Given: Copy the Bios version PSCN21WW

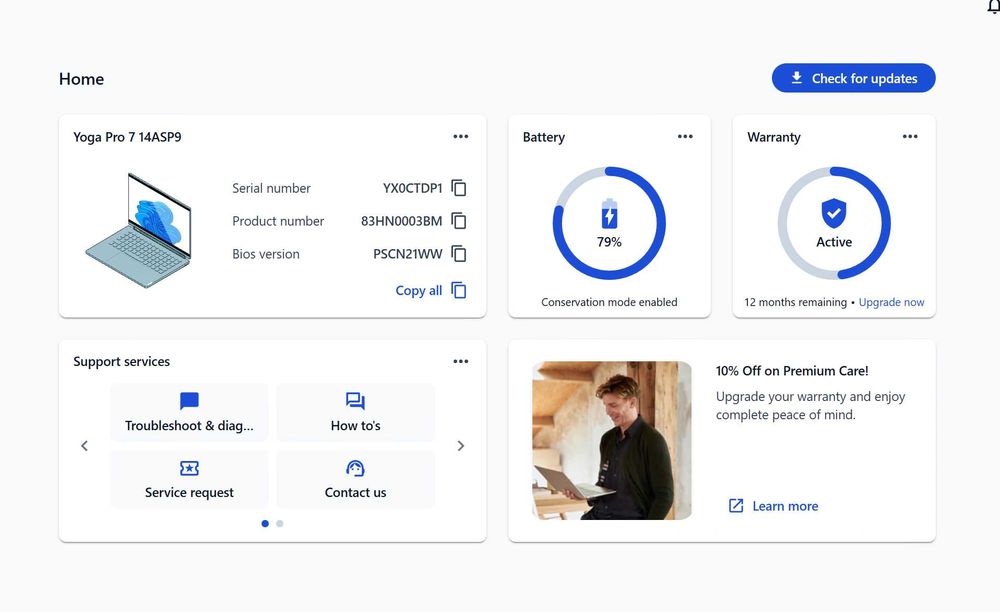Looking at the screenshot, I should click(x=459, y=254).
